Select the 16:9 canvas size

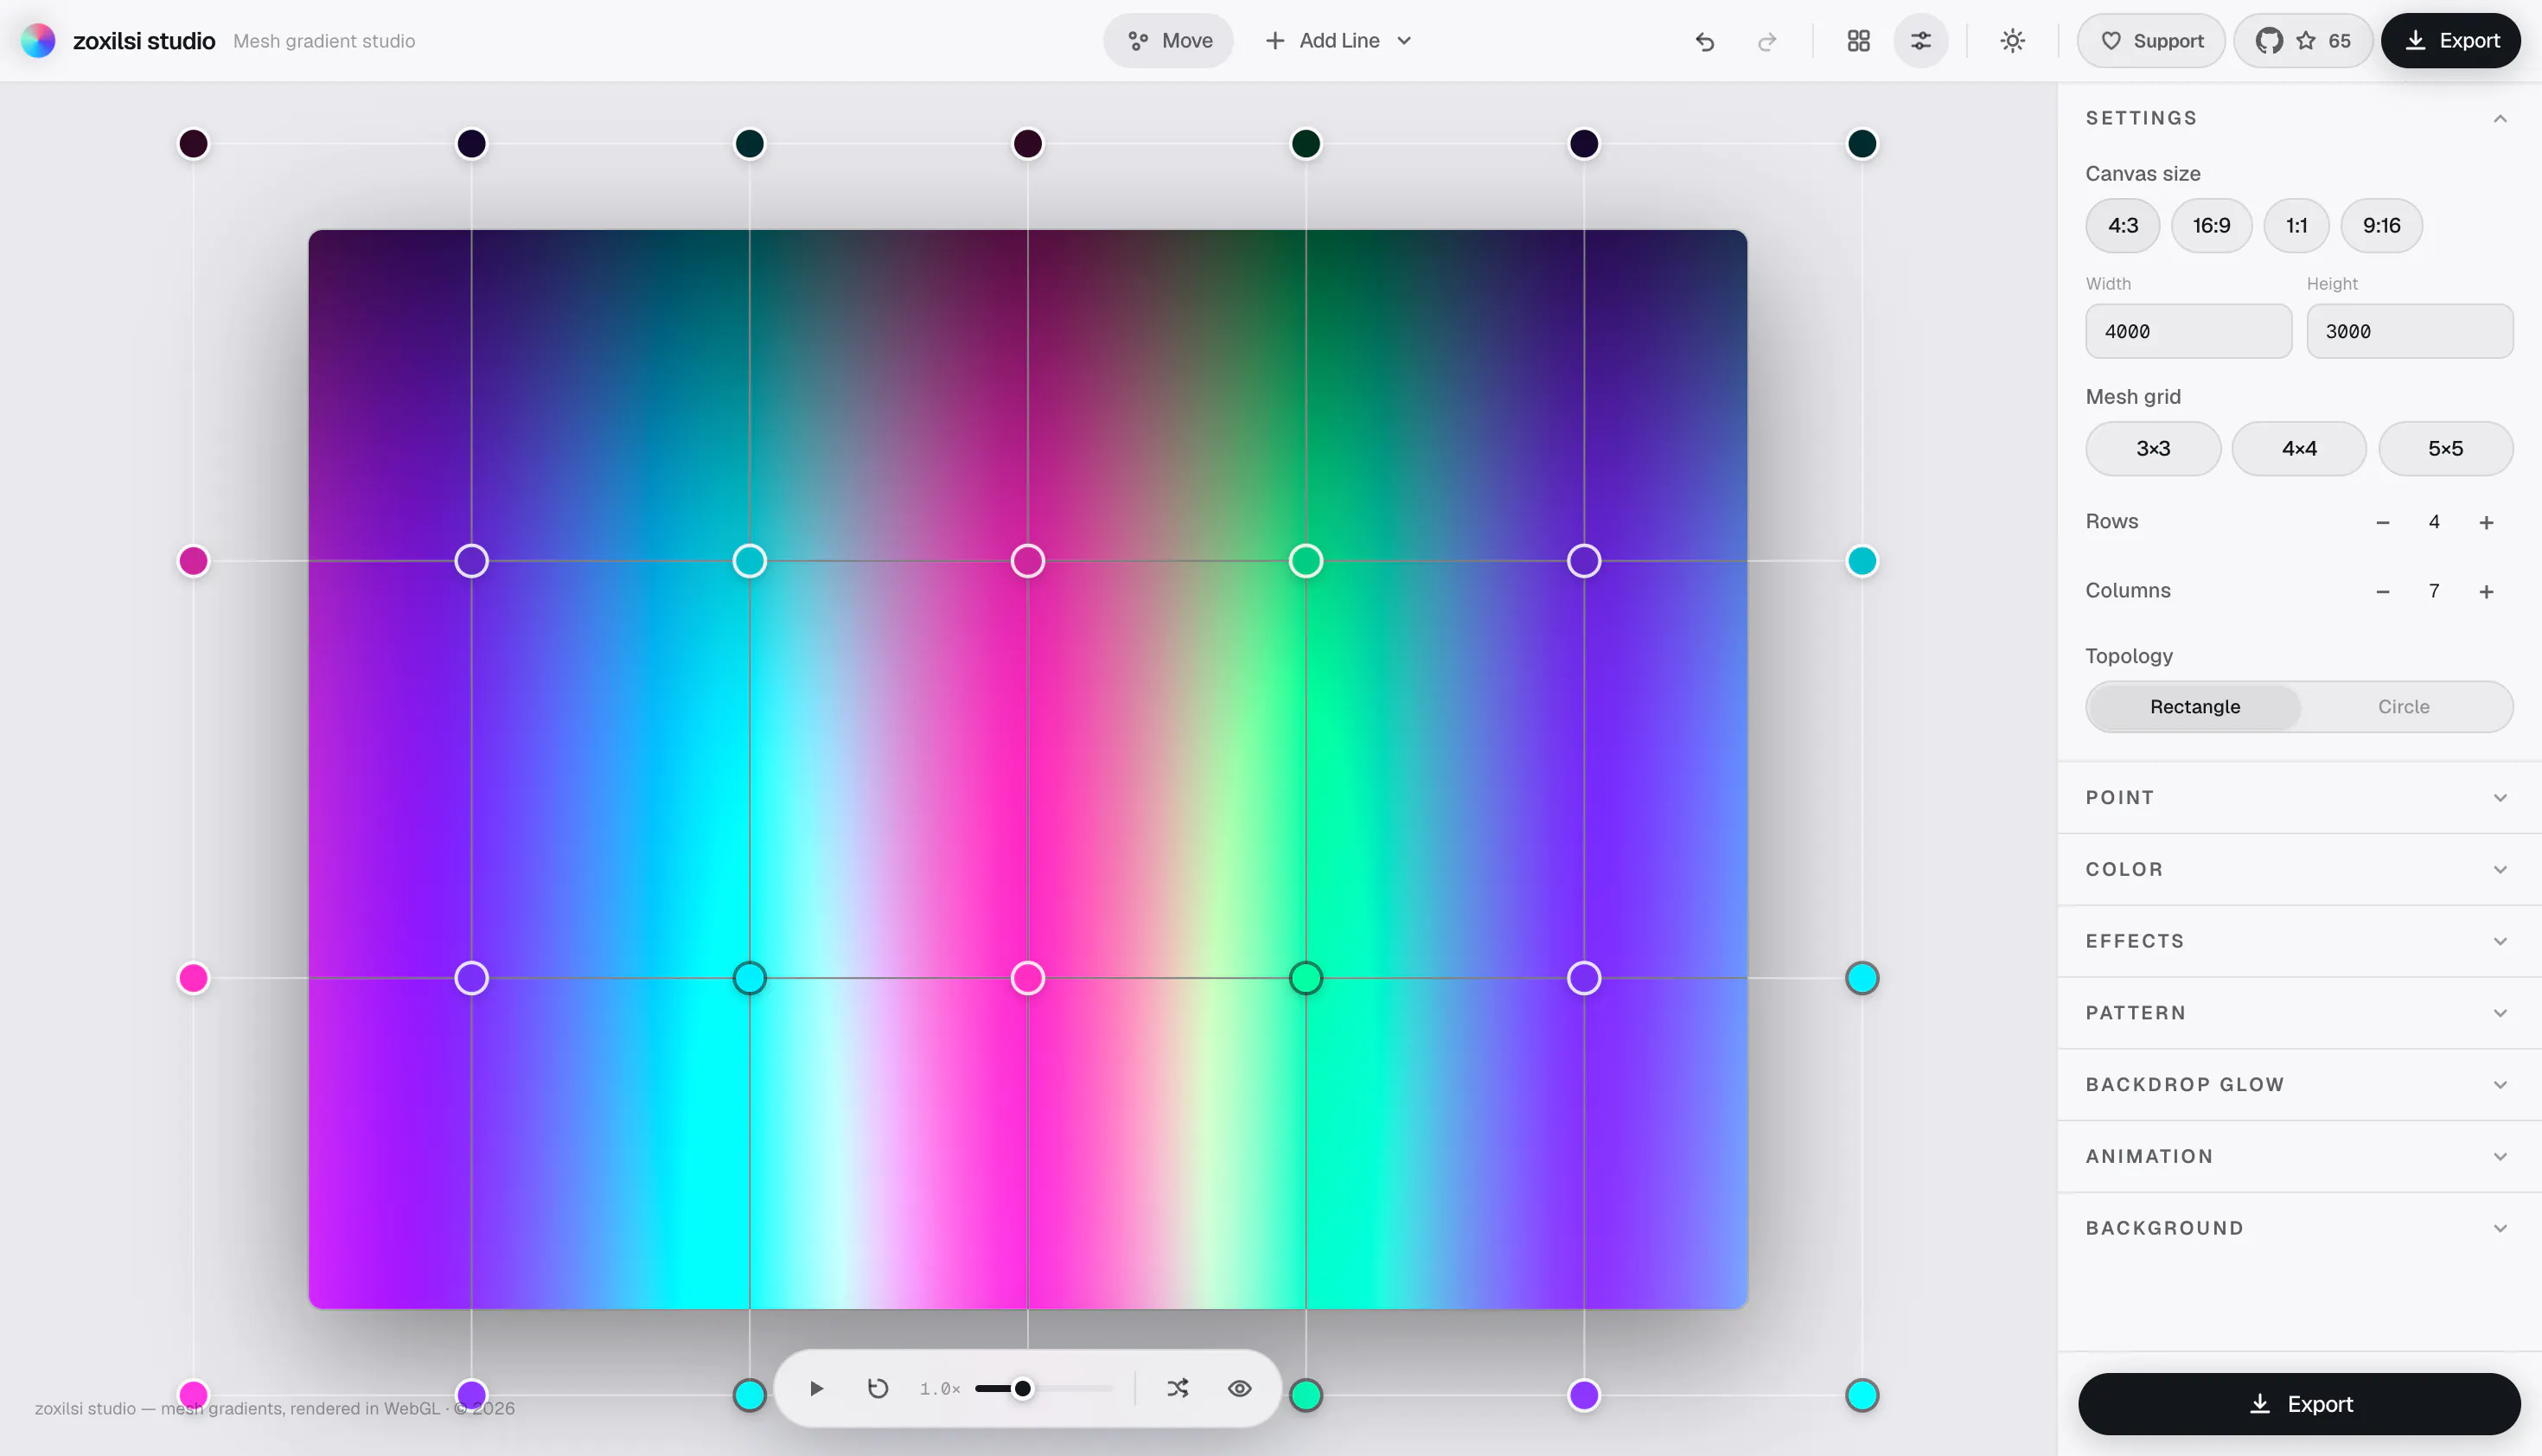pyautogui.click(x=2211, y=226)
